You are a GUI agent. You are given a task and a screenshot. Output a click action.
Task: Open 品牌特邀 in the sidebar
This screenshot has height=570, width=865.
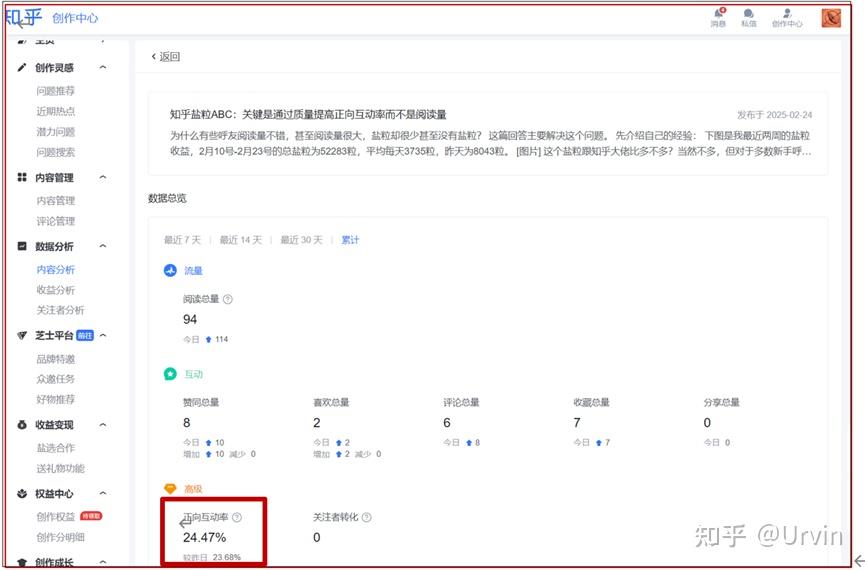click(x=56, y=359)
